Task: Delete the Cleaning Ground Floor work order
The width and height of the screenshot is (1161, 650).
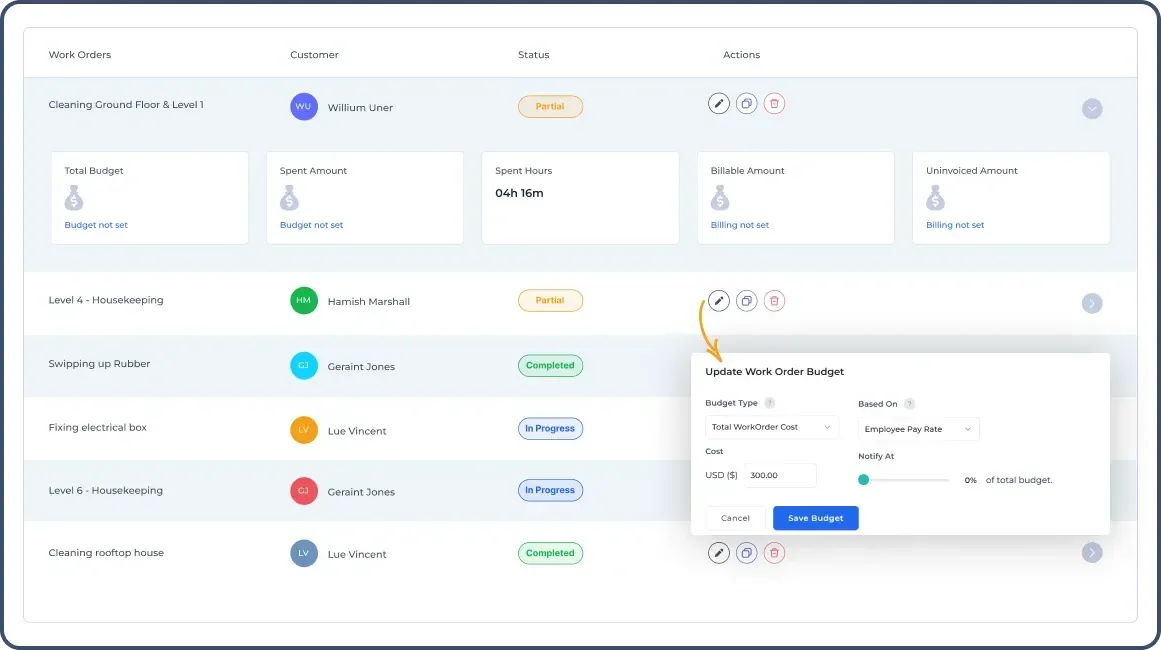Action: 774,103
